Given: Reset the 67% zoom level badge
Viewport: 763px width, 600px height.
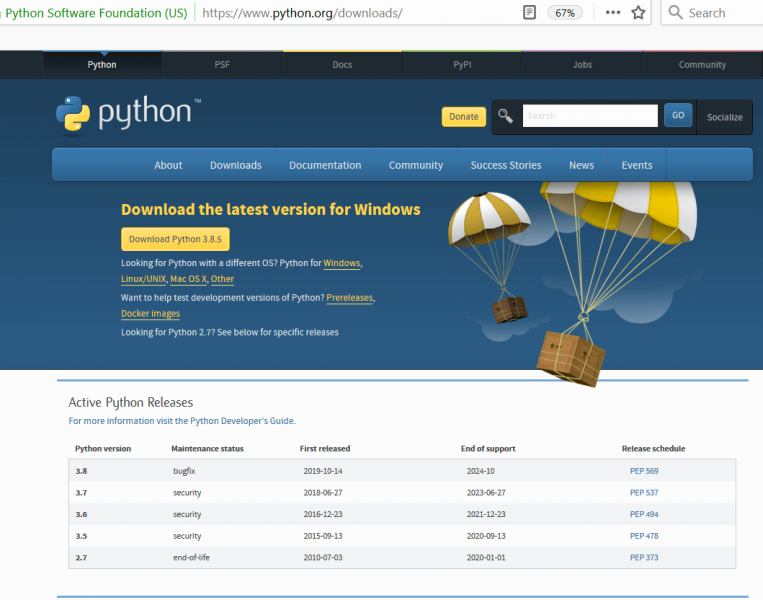Looking at the screenshot, I should (565, 13).
